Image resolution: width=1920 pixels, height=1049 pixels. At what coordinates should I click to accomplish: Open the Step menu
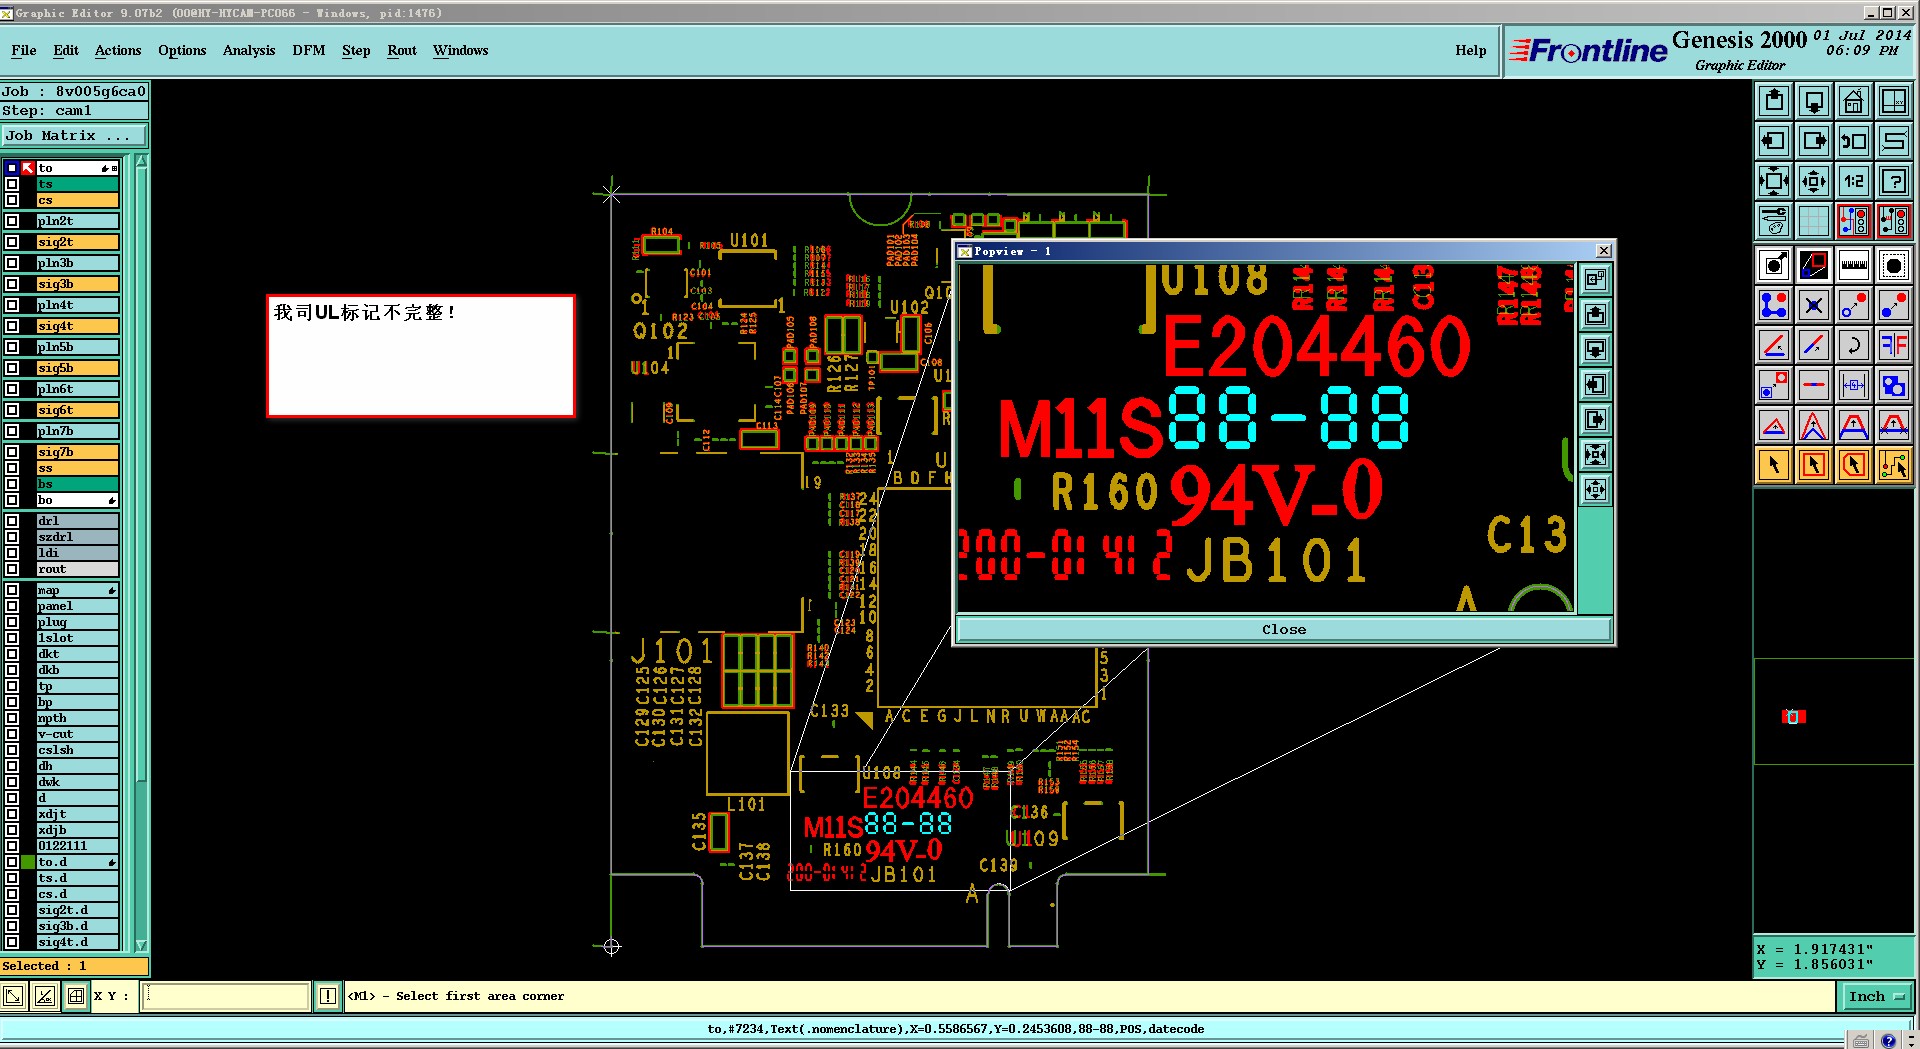pyautogui.click(x=356, y=50)
